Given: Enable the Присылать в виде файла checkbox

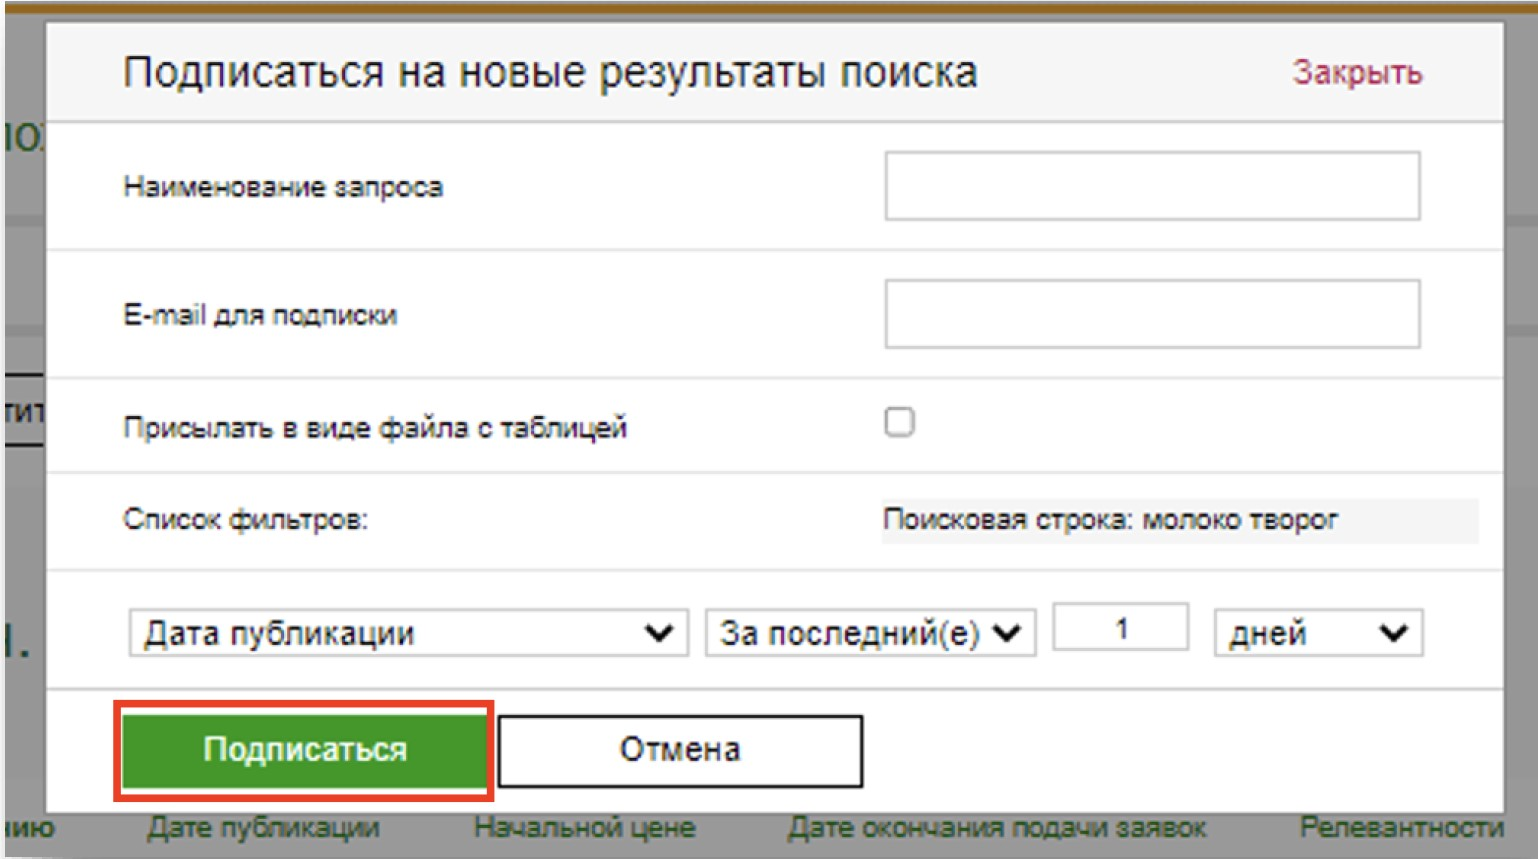Looking at the screenshot, I should [x=899, y=422].
